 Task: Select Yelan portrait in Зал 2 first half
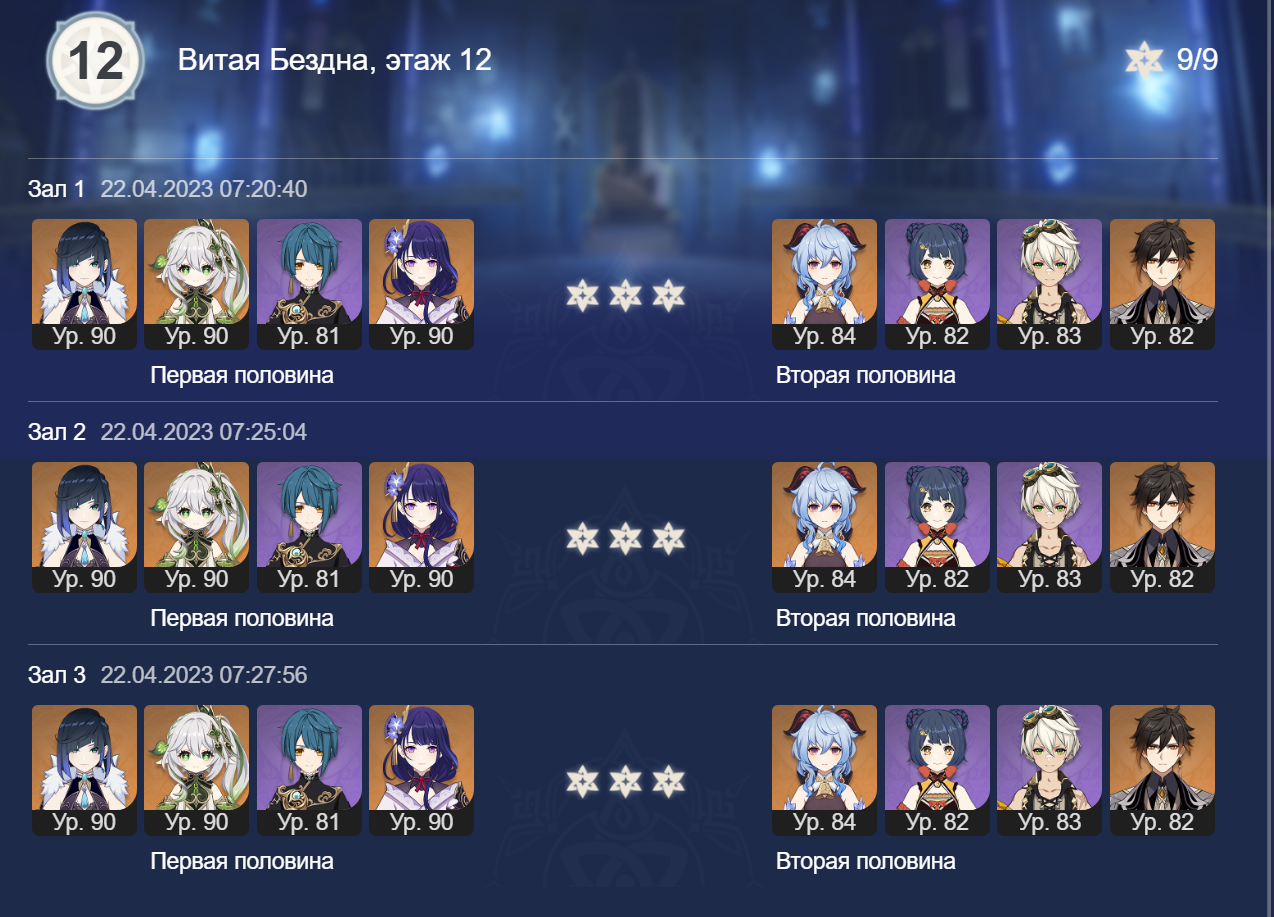(84, 527)
